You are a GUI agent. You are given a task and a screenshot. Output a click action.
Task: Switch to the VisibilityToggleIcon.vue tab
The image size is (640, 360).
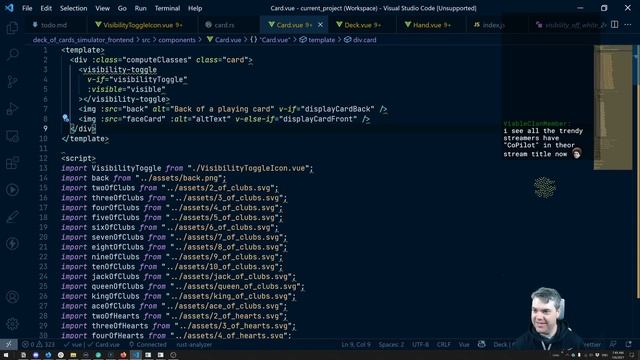coord(142,25)
